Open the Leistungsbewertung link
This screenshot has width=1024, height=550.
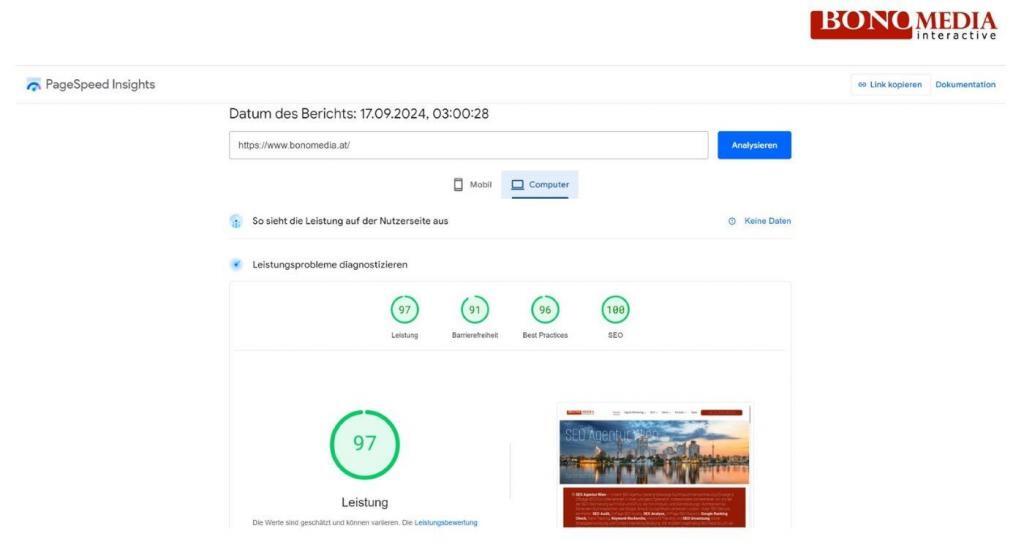click(x=446, y=523)
